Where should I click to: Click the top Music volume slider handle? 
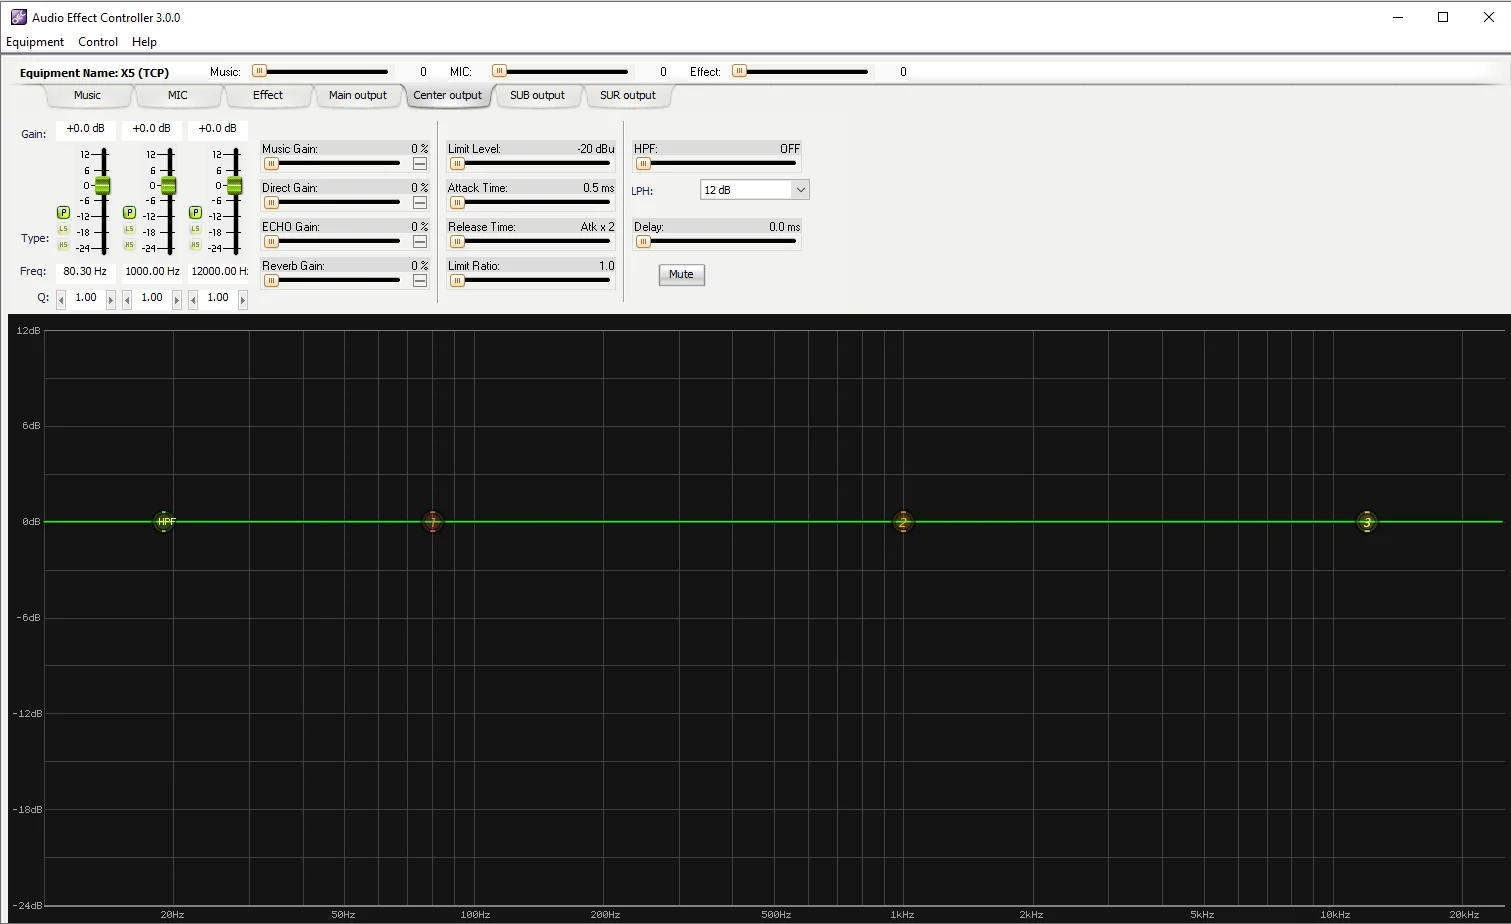260,71
